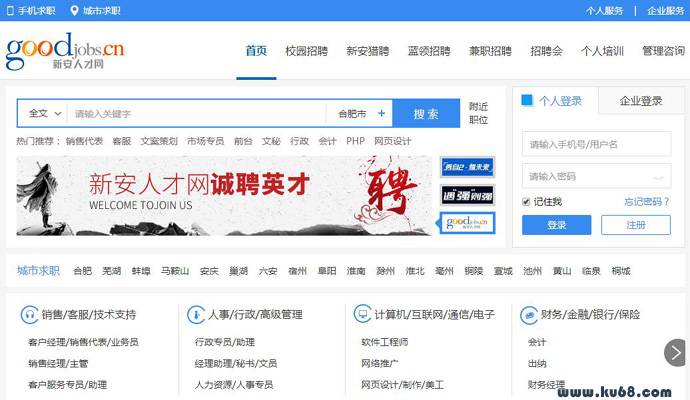Click the 登录 button
Image resolution: width=690 pixels, height=400 pixels.
coord(556,225)
